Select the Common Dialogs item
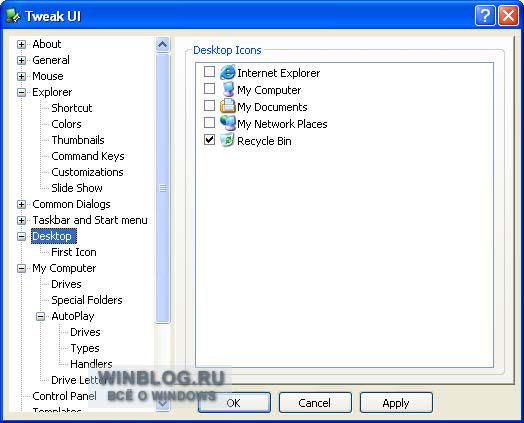 pyautogui.click(x=72, y=204)
